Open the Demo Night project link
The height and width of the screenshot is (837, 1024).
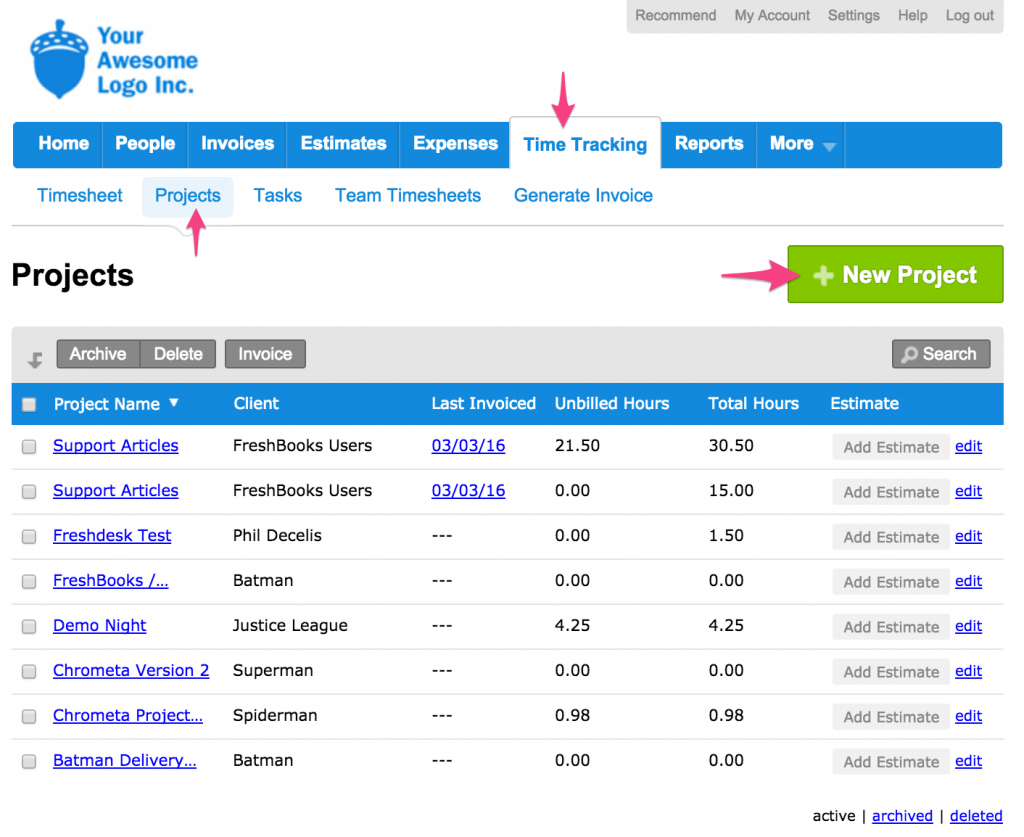[99, 625]
